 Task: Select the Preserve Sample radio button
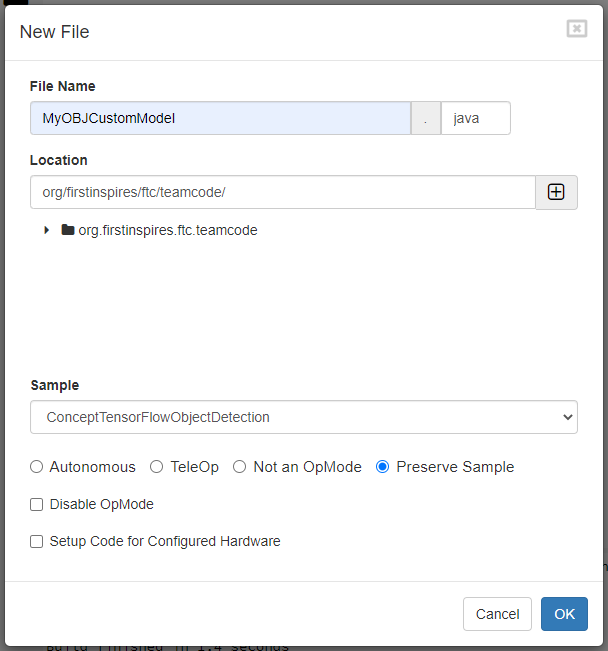coord(382,467)
